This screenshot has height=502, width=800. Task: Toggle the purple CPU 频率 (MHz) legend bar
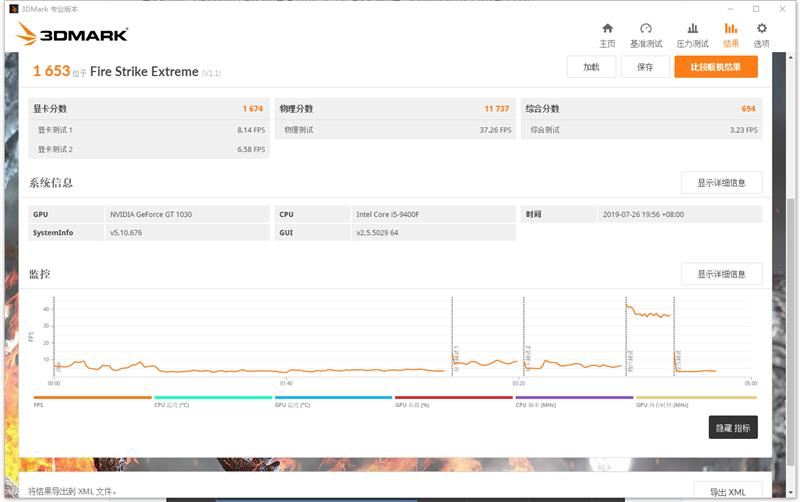[x=574, y=397]
